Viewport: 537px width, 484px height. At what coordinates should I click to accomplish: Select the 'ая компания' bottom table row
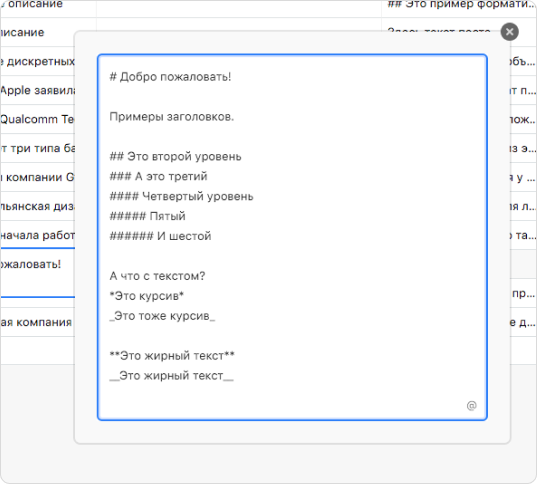38,322
